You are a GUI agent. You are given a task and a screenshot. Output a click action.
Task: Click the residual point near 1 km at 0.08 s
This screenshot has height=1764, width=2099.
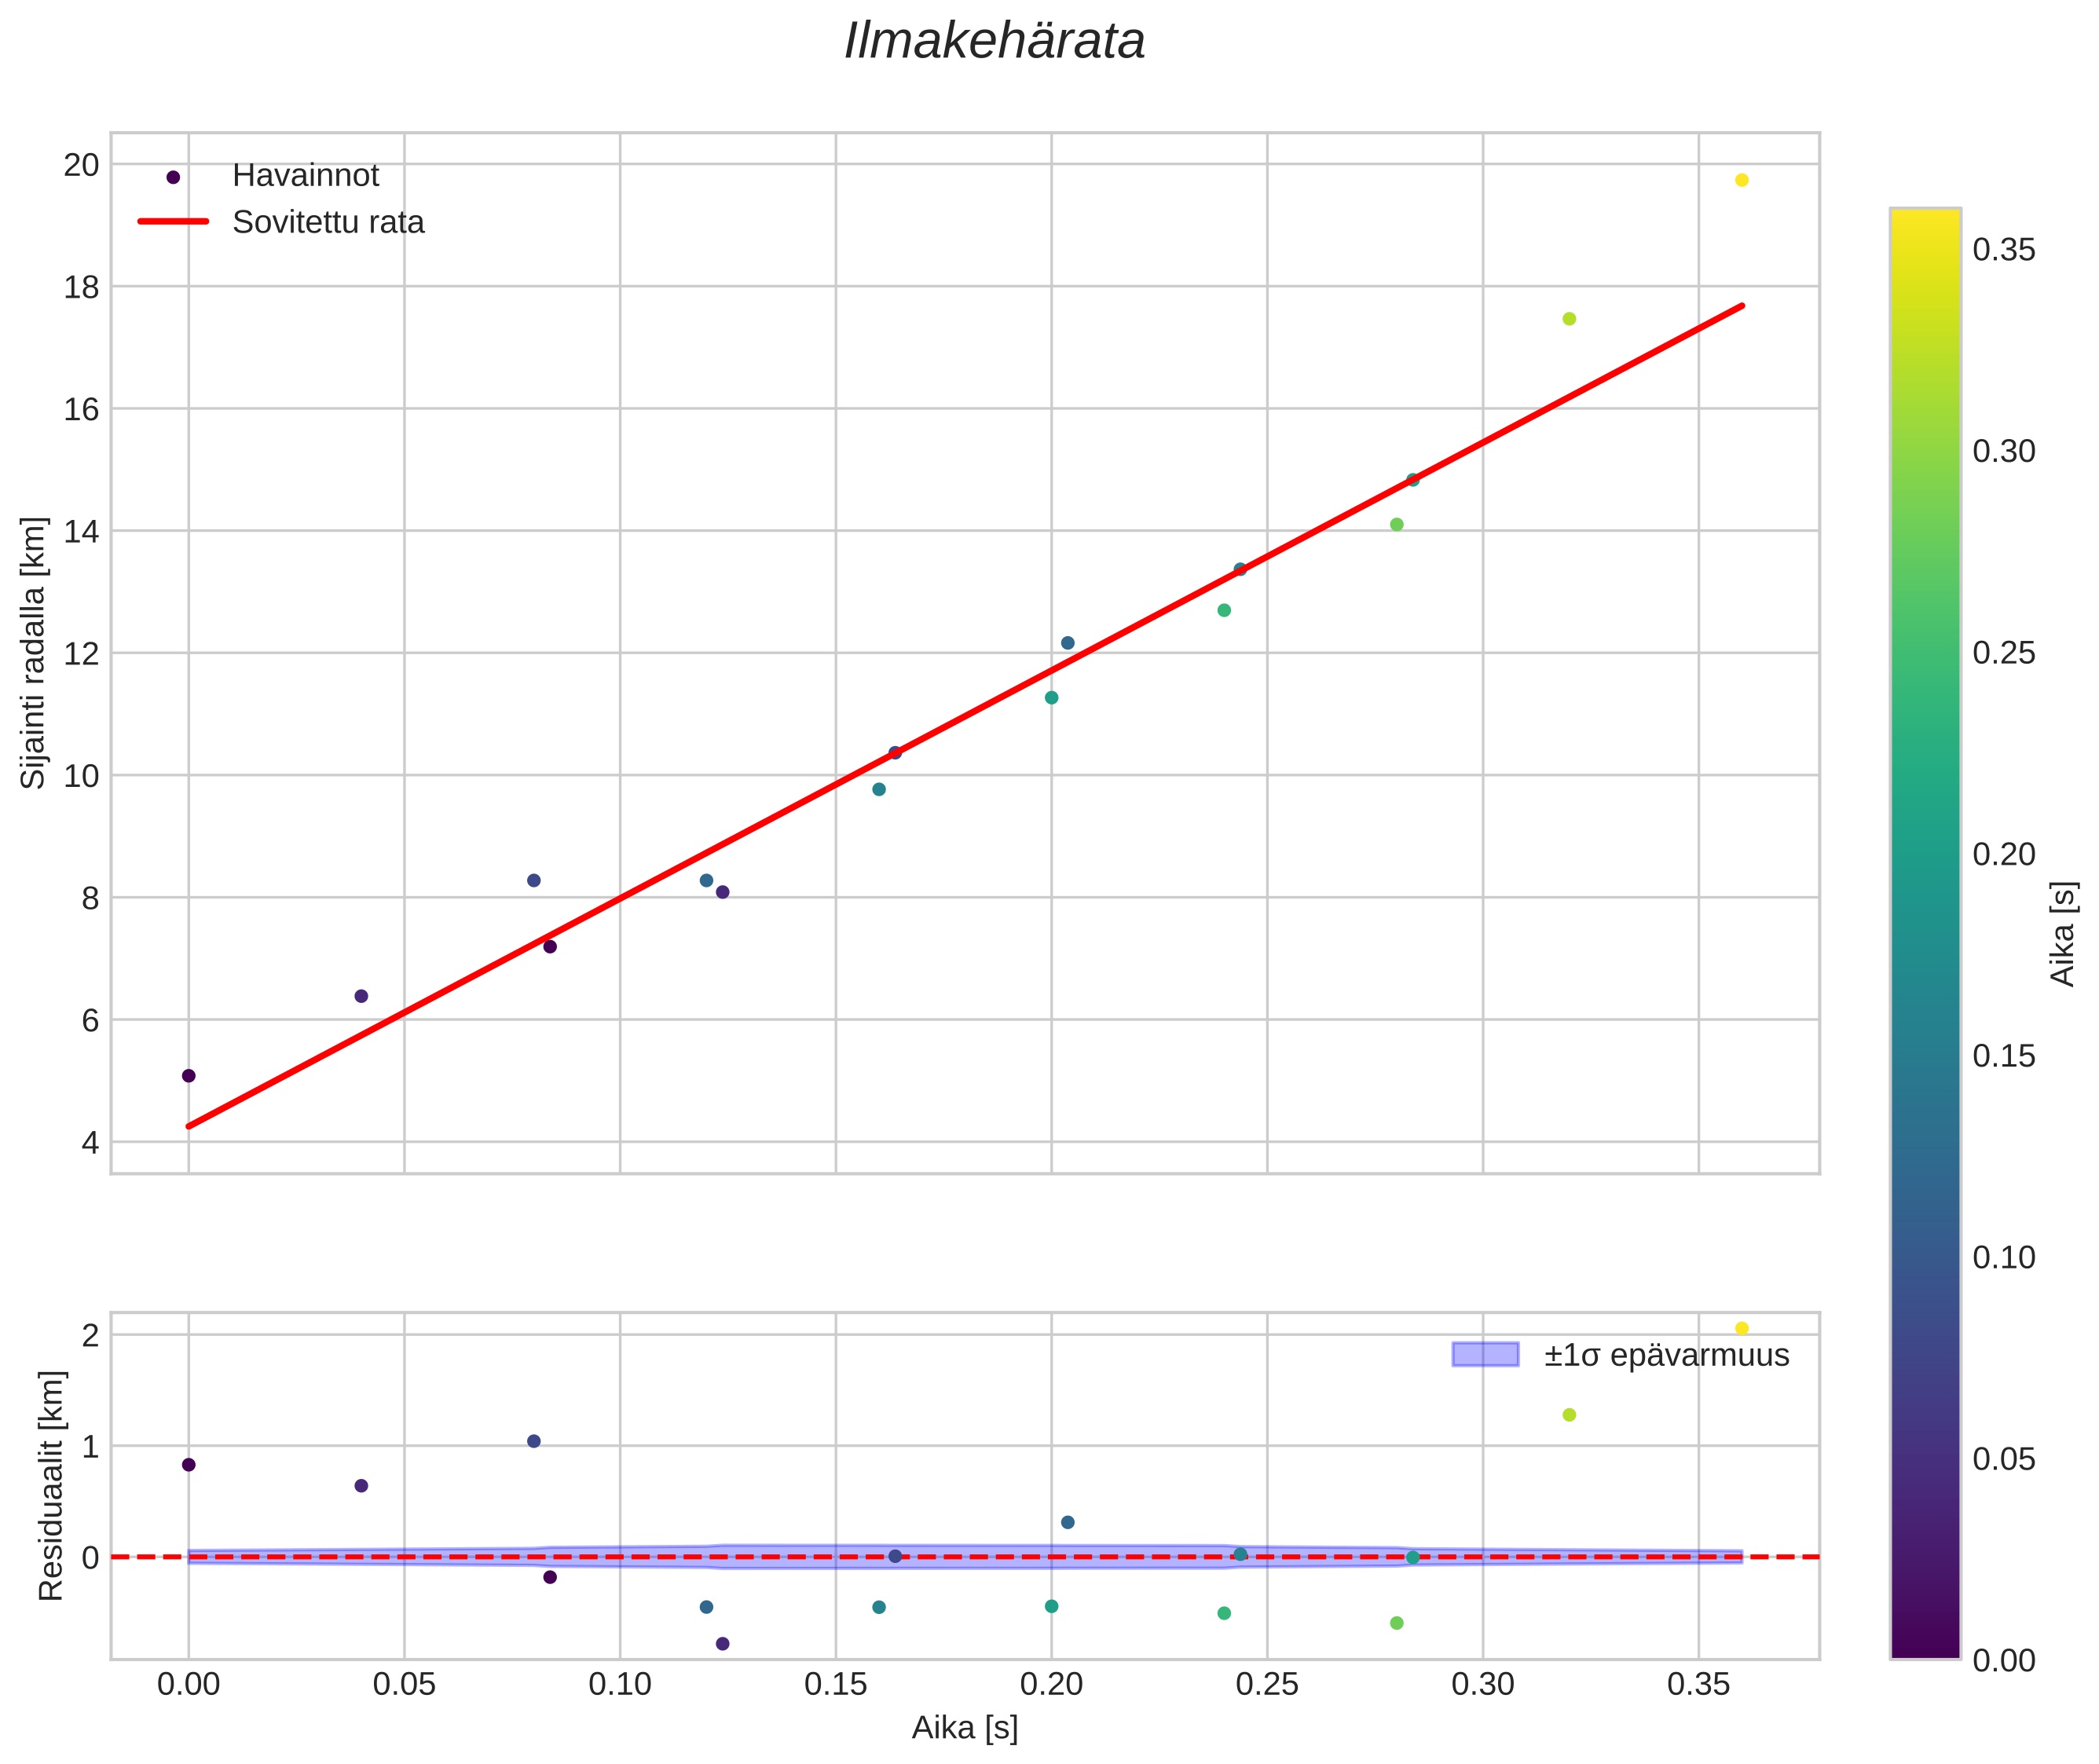pyautogui.click(x=534, y=1441)
